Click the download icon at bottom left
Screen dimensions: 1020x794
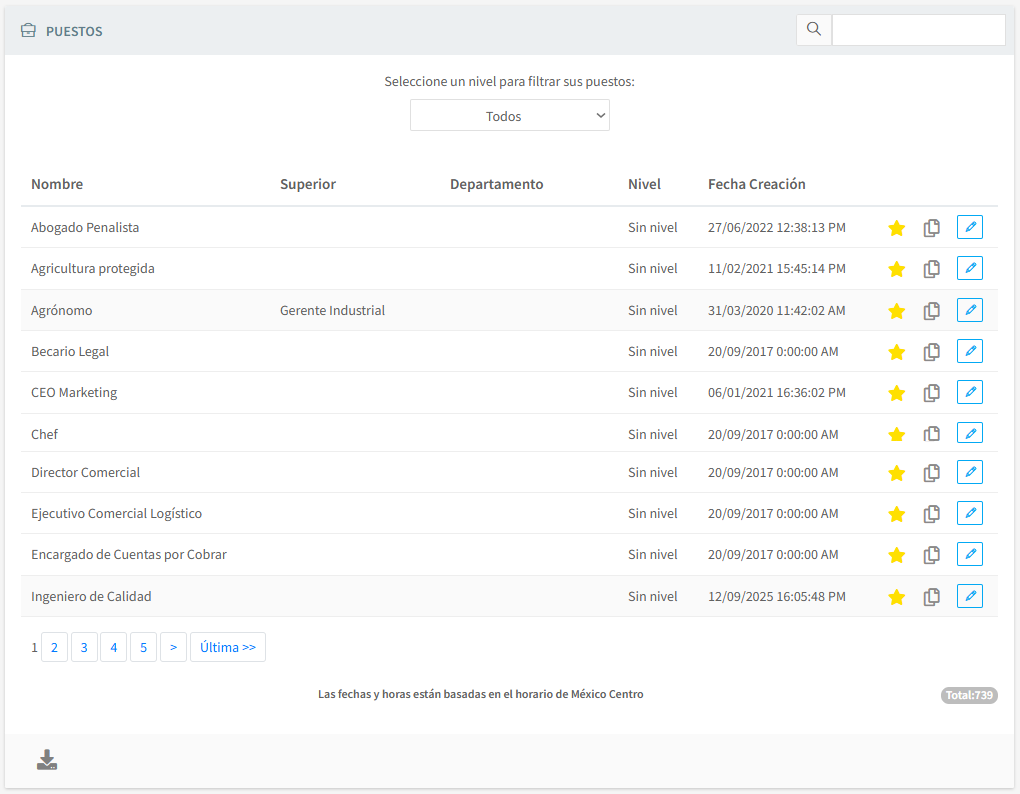click(47, 760)
